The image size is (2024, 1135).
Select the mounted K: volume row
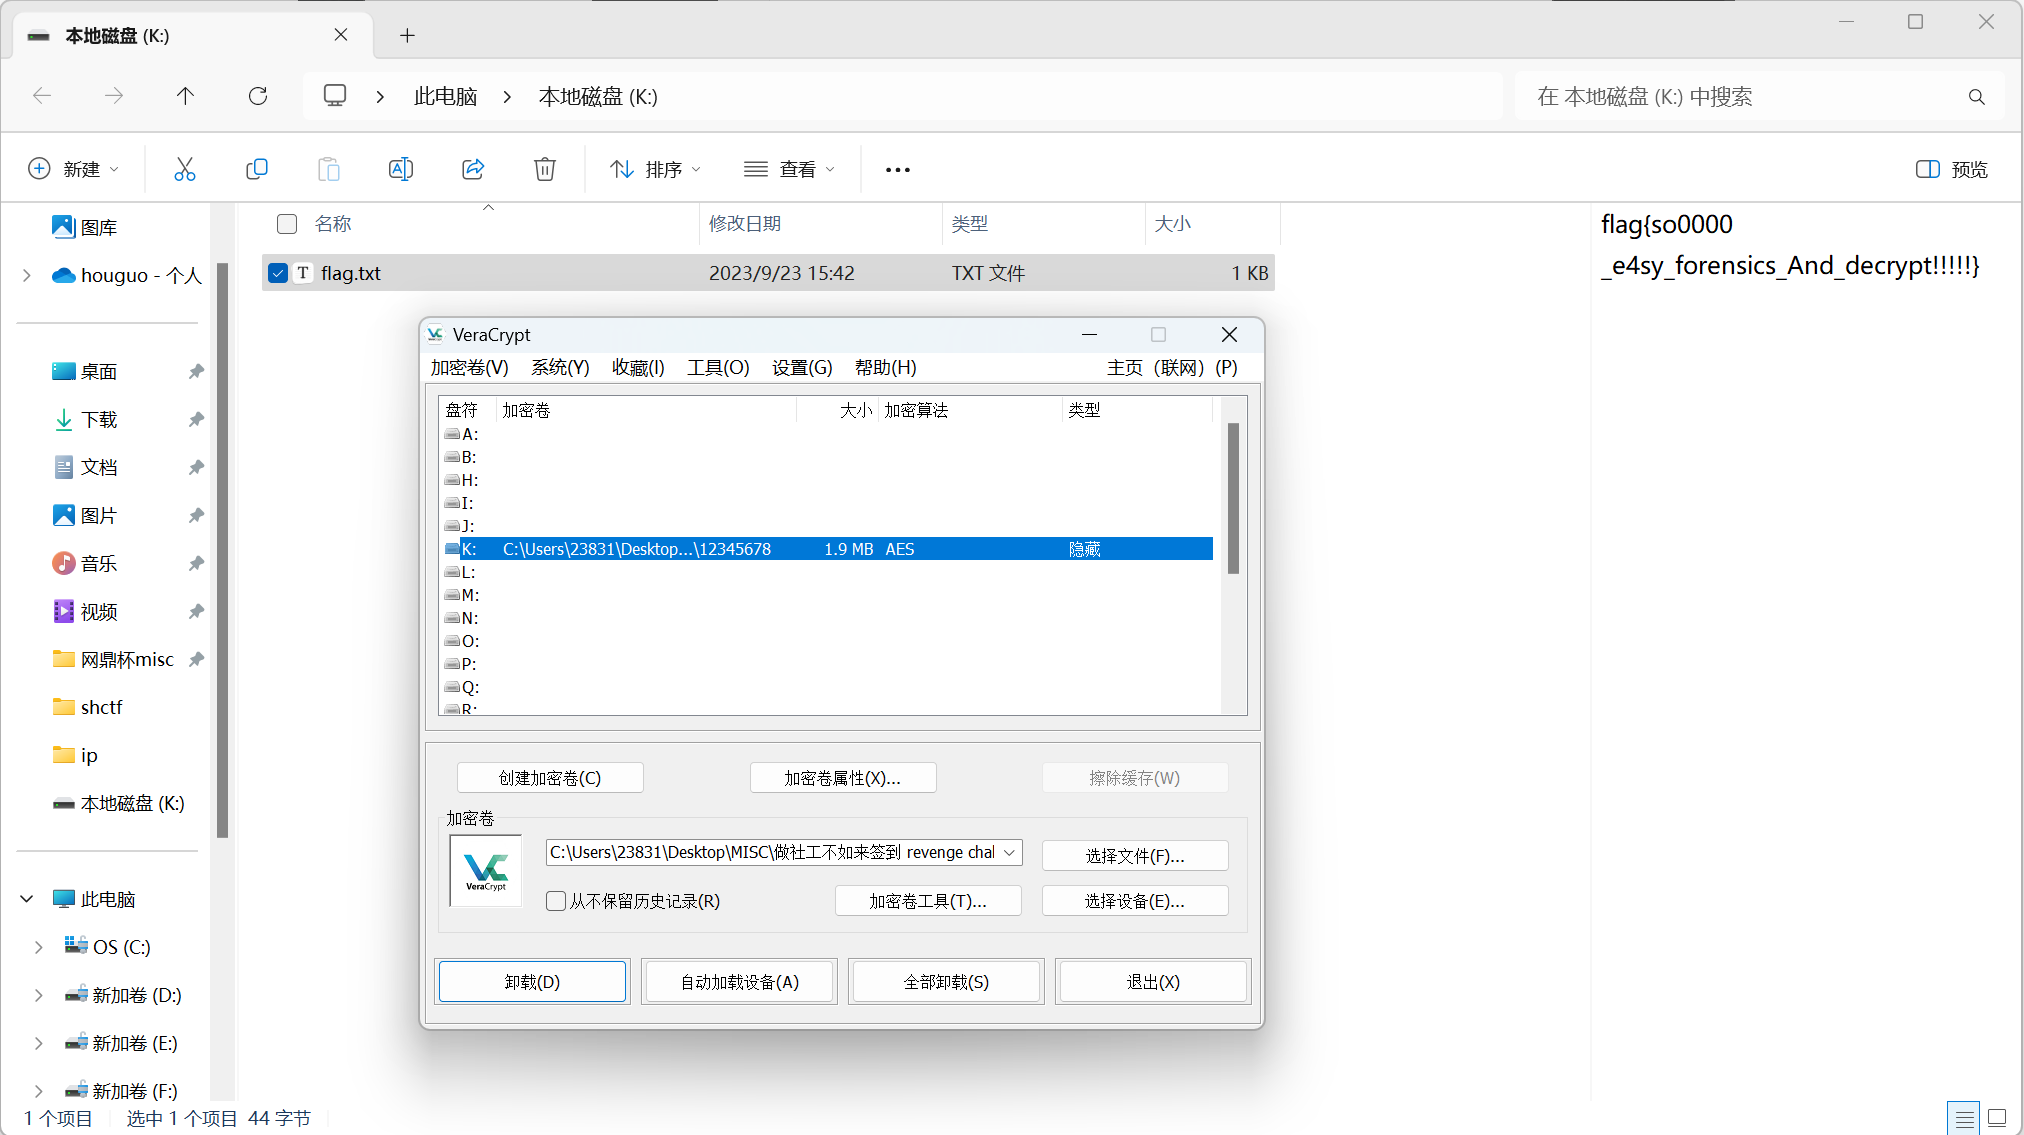[828, 549]
